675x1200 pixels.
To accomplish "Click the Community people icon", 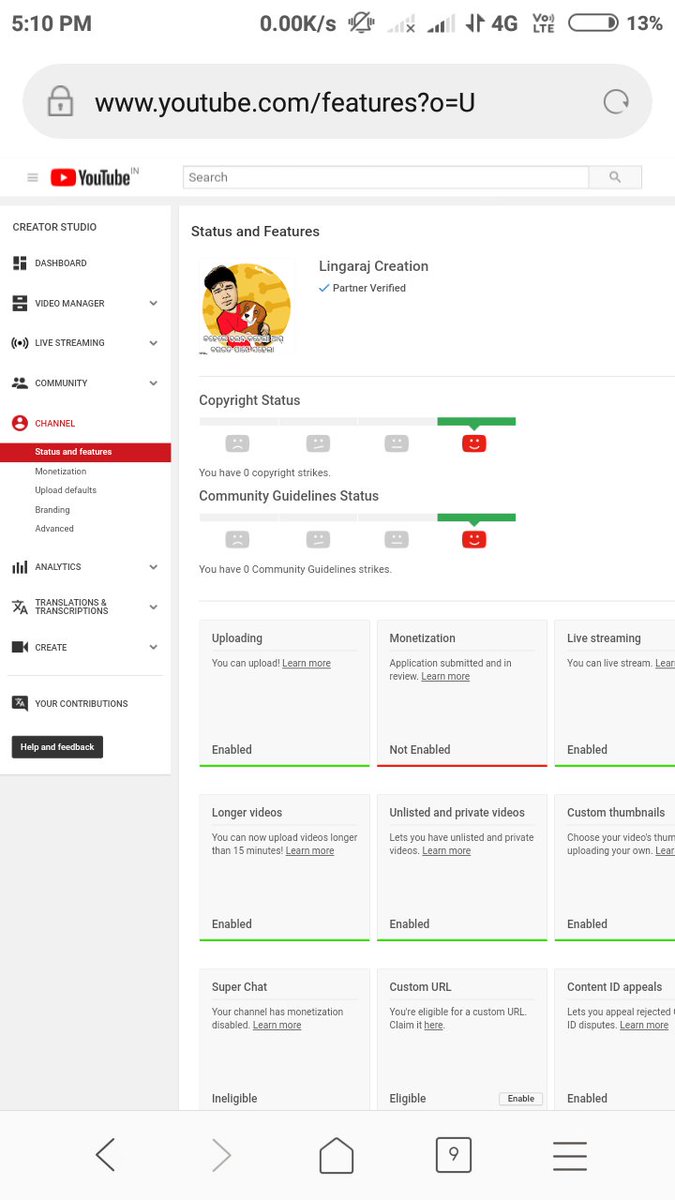I will click(19, 383).
